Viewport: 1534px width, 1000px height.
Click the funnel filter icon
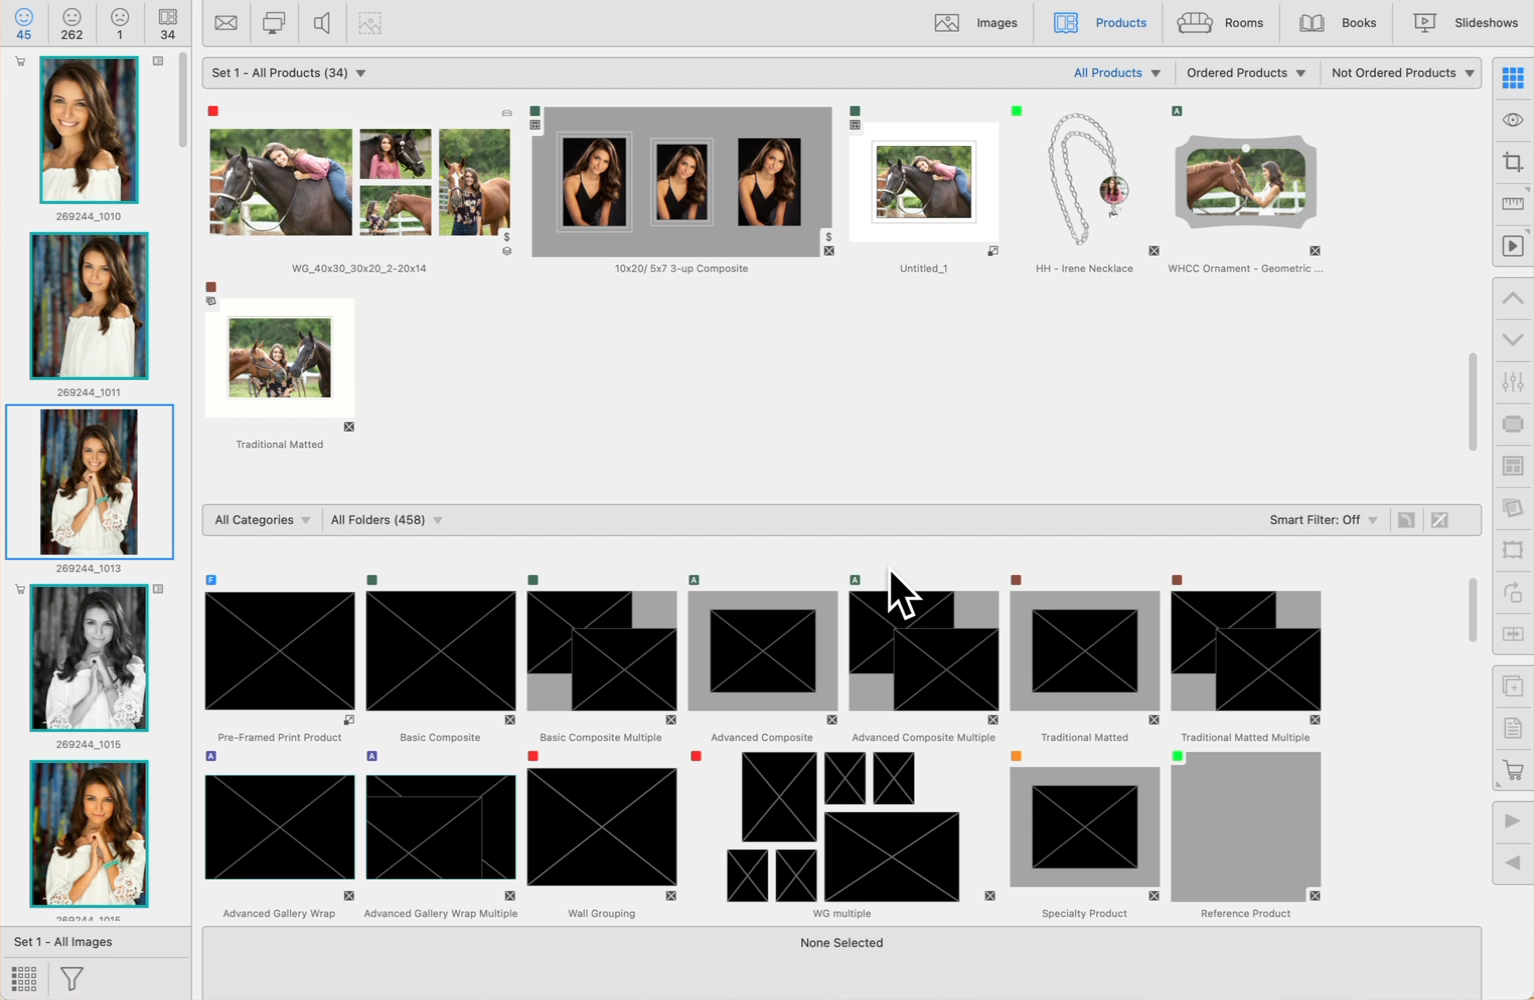pyautogui.click(x=72, y=977)
